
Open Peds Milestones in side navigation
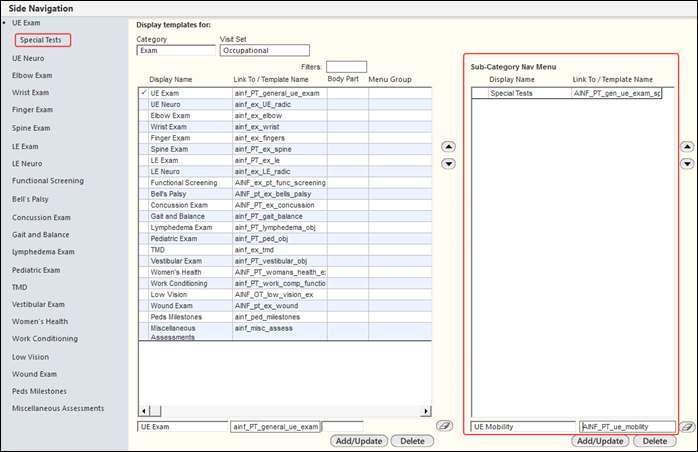[x=39, y=391]
